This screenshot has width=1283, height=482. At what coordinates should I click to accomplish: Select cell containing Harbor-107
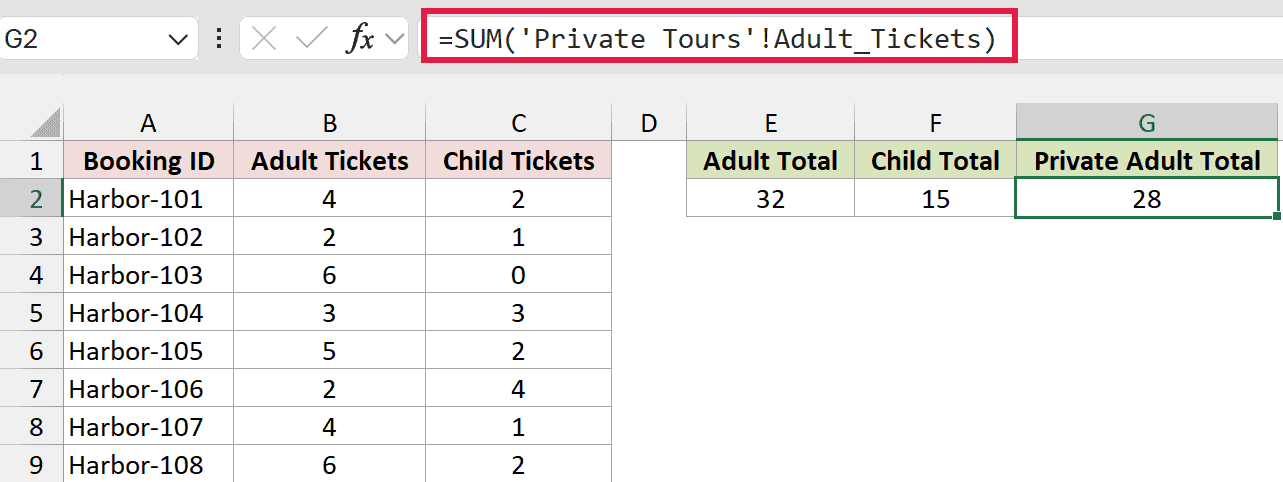tap(148, 427)
